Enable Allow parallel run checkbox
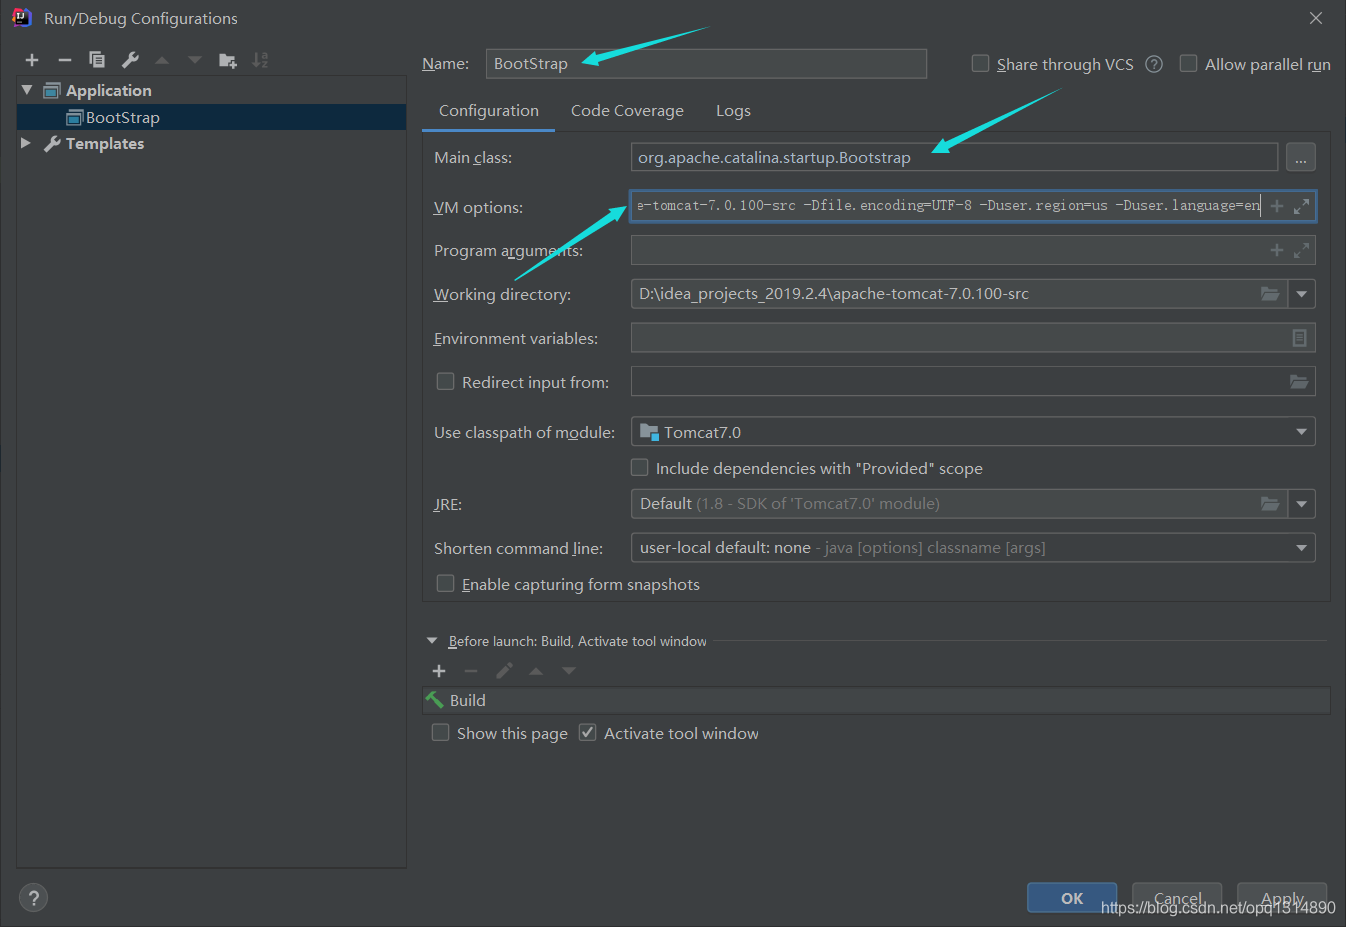 click(1188, 63)
